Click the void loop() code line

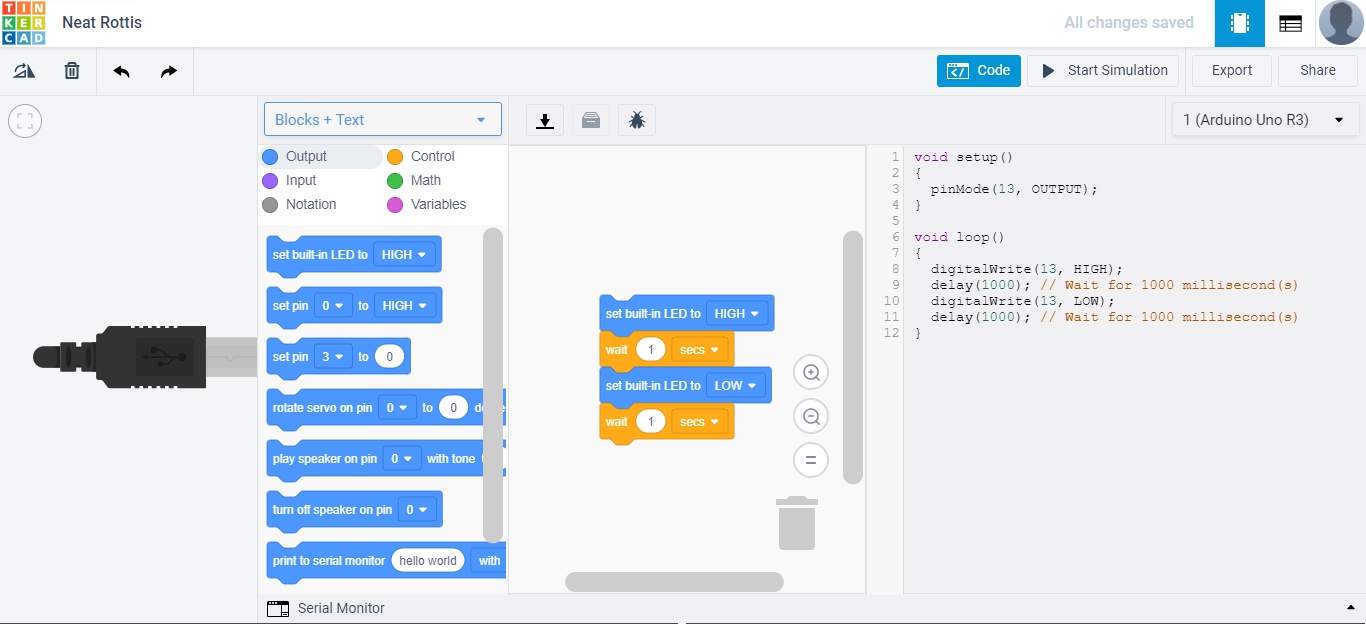pyautogui.click(x=959, y=237)
